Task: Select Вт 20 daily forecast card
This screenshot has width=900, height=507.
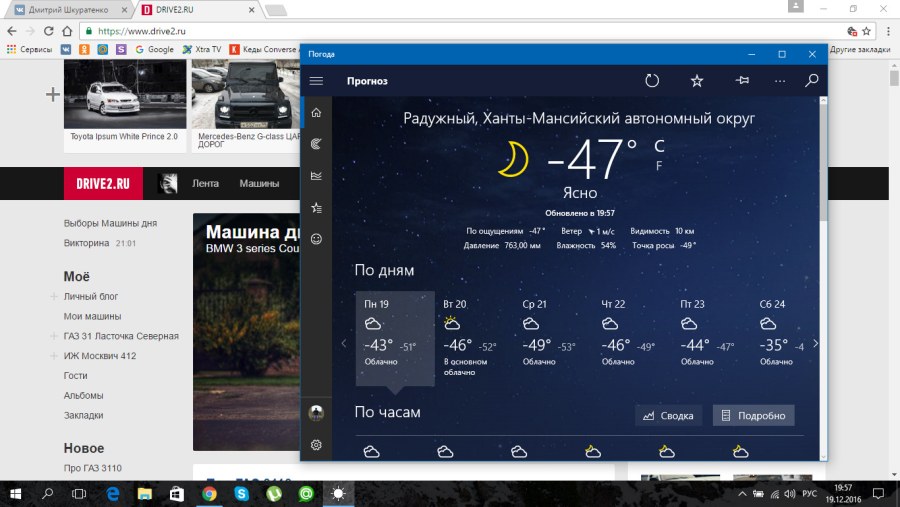Action: [x=474, y=339]
